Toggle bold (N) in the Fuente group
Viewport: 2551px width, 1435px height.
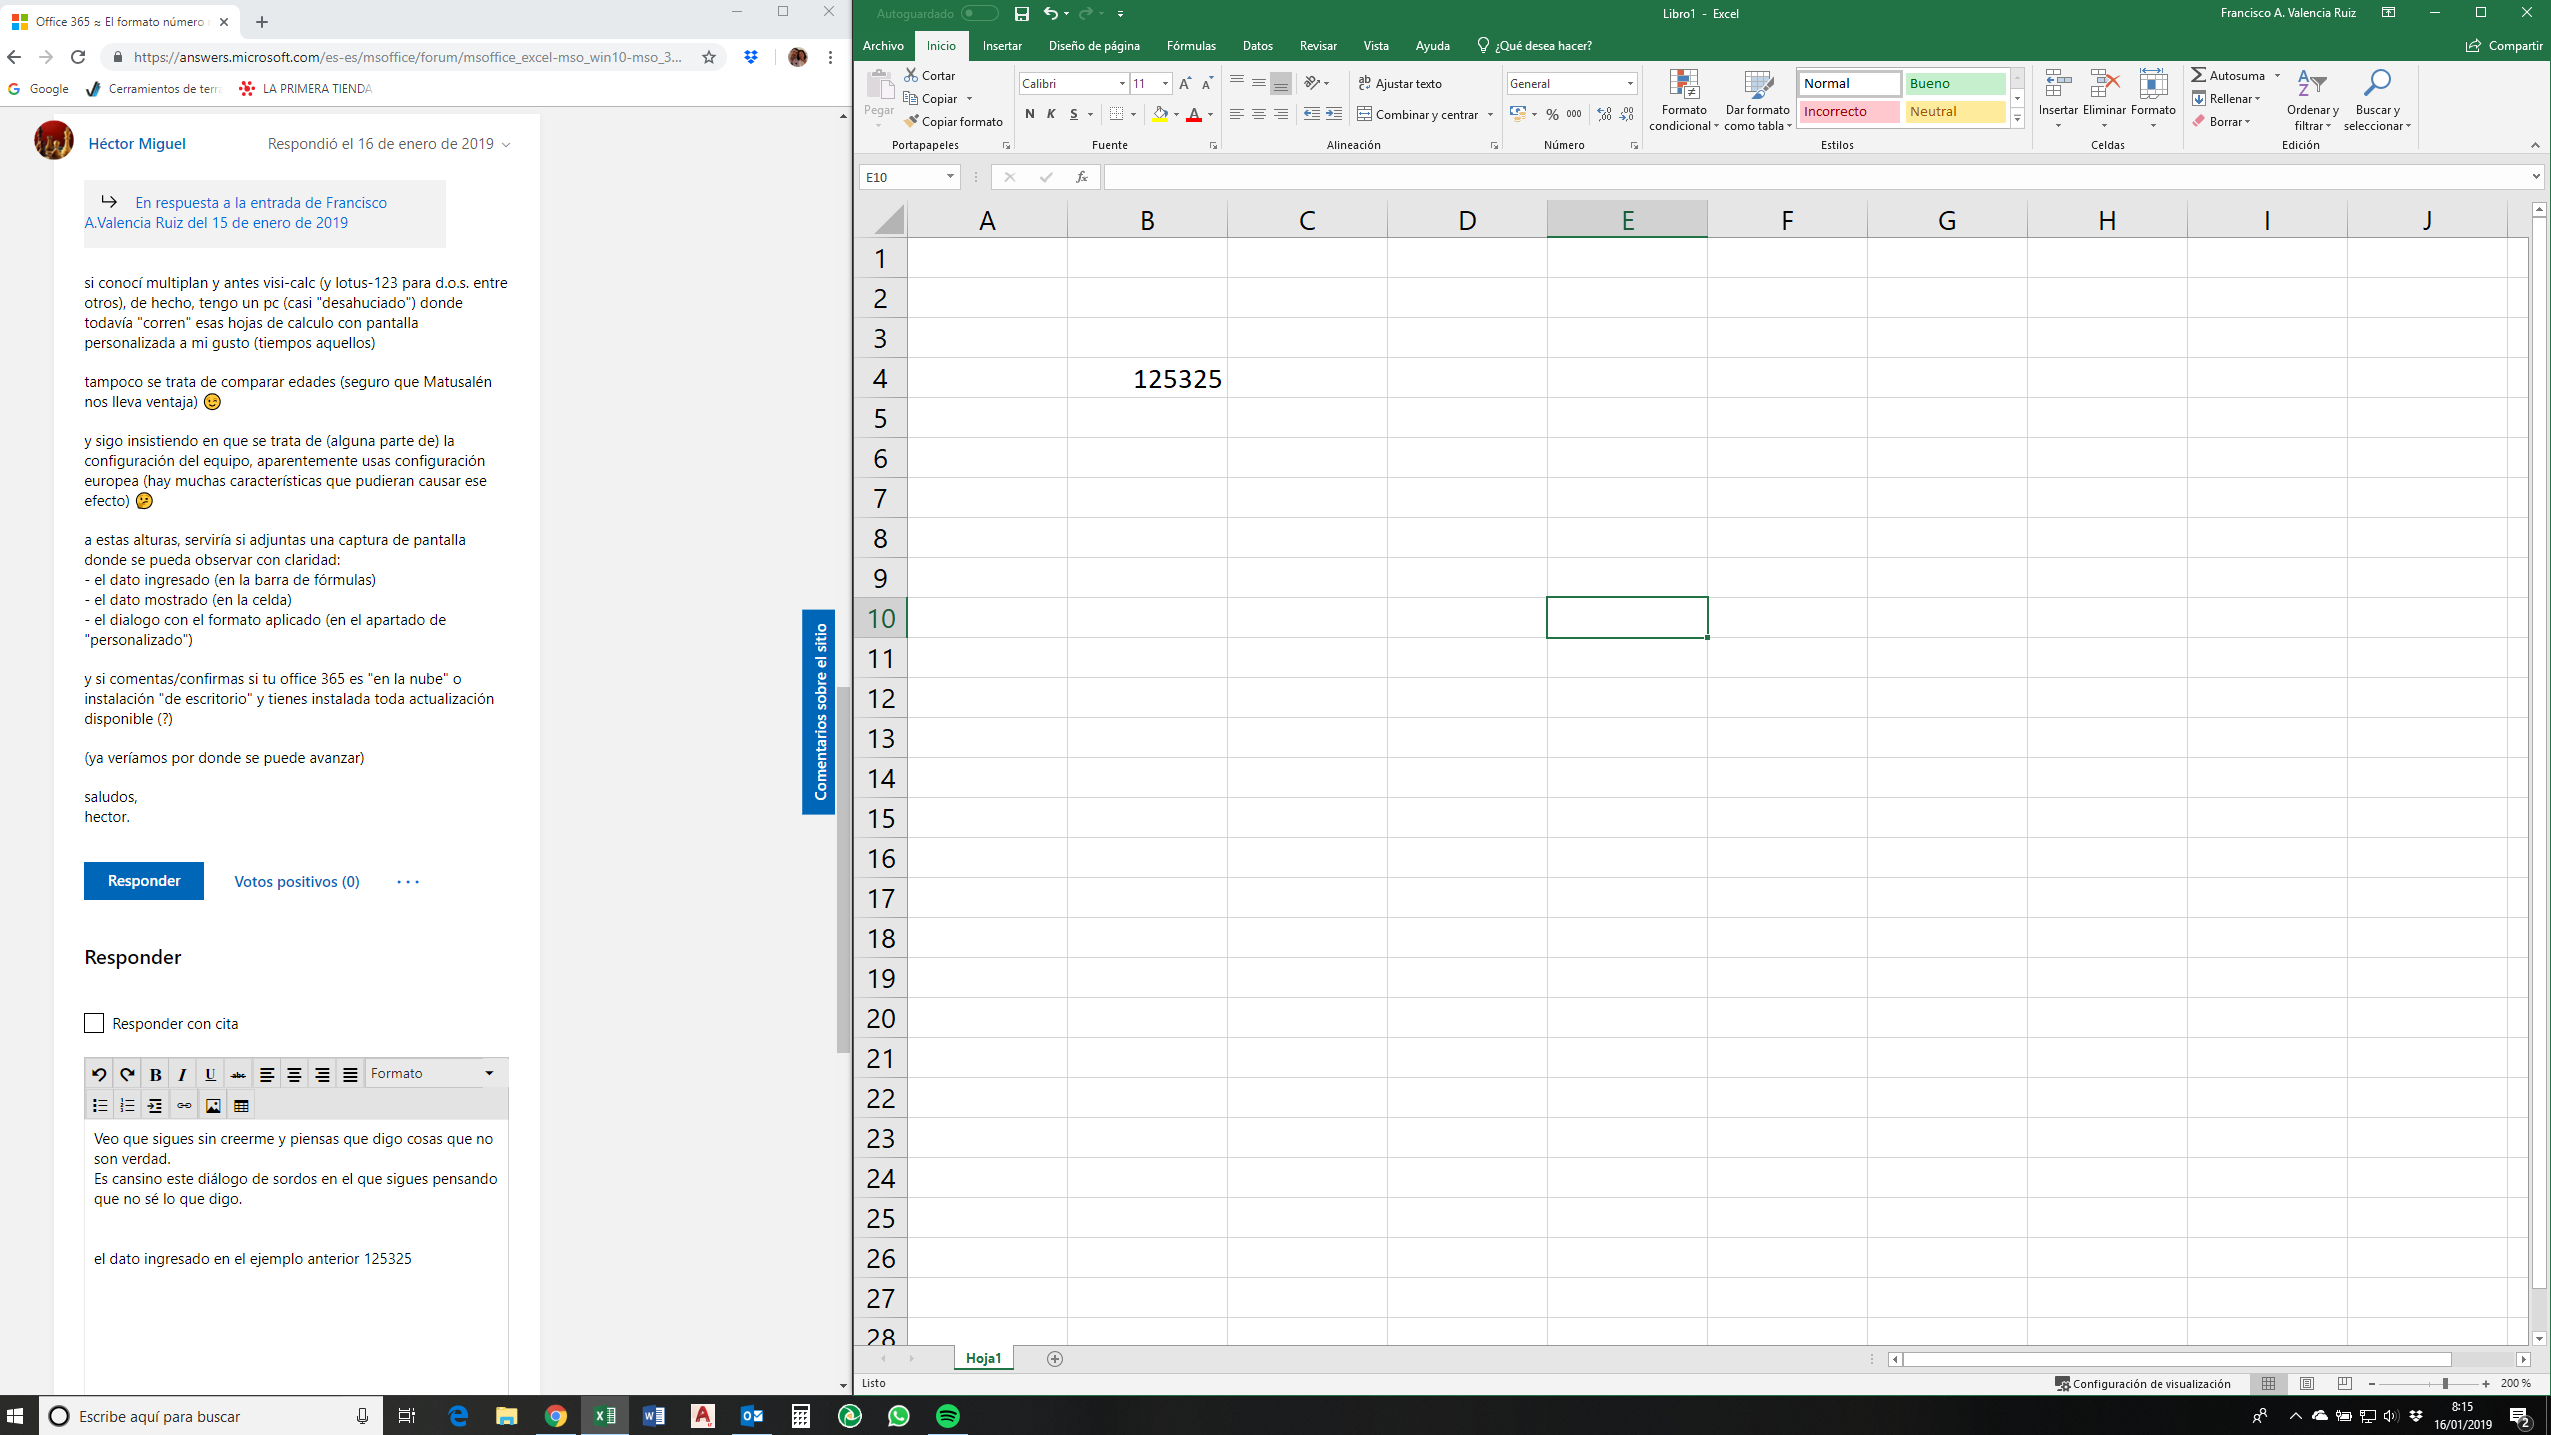pyautogui.click(x=1029, y=114)
